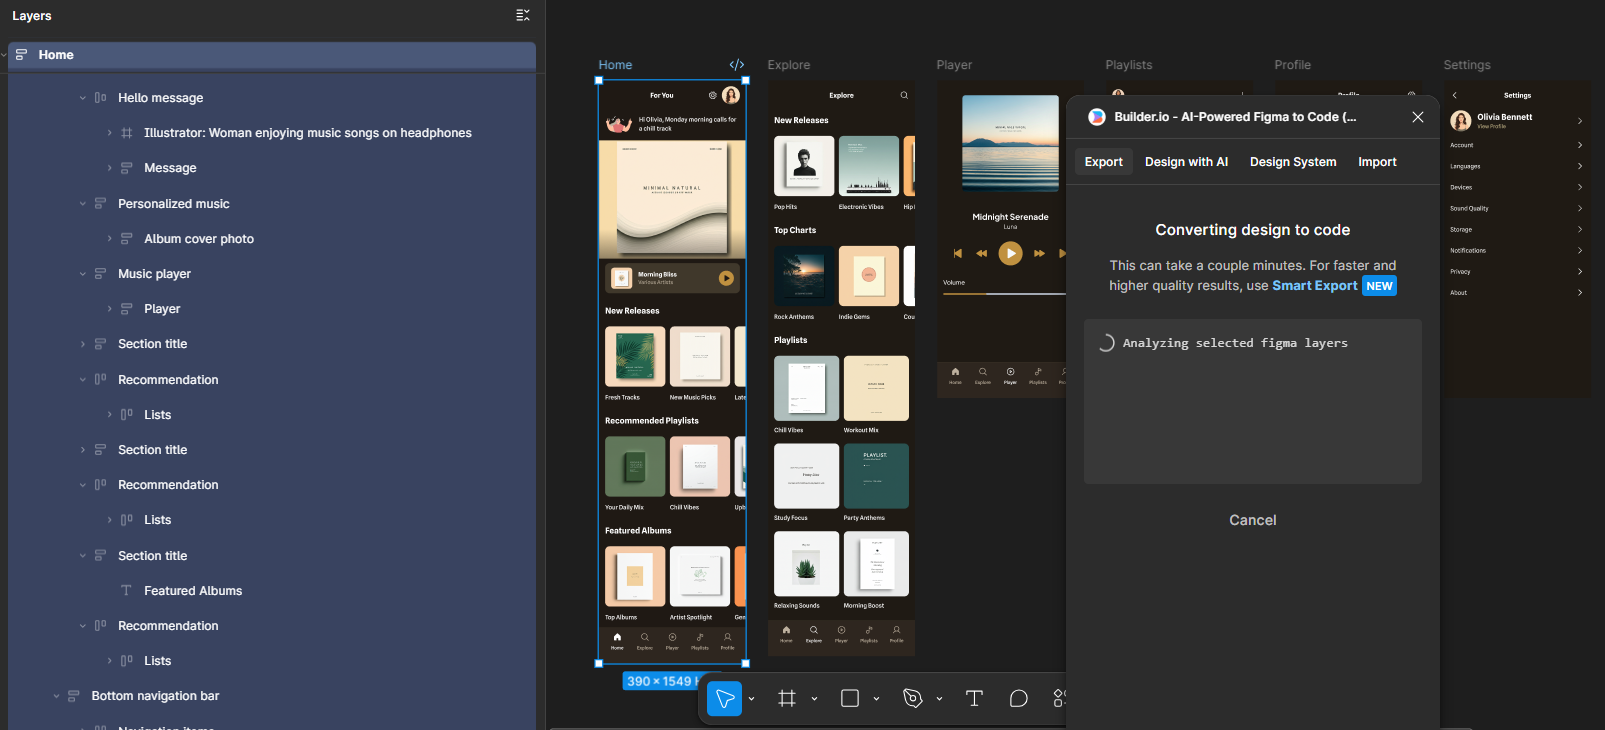The image size is (1605, 730).
Task: Open the Import tab in plugin
Action: pos(1377,162)
